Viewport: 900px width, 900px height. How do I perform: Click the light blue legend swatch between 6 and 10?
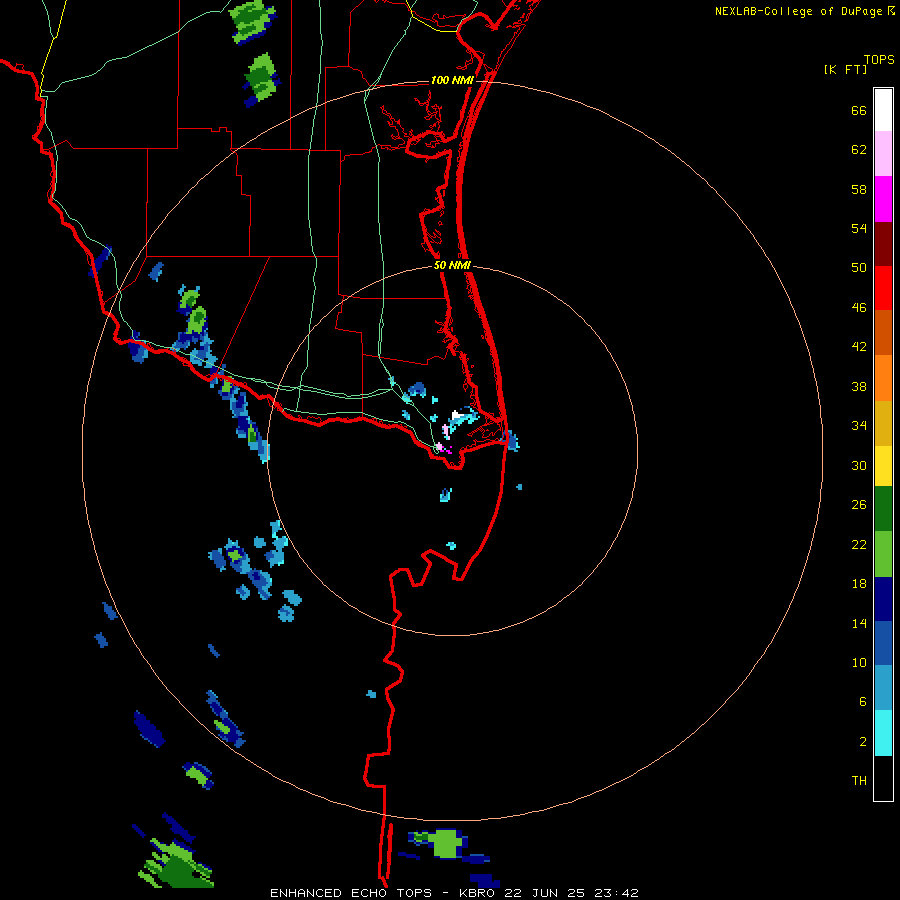tap(883, 688)
